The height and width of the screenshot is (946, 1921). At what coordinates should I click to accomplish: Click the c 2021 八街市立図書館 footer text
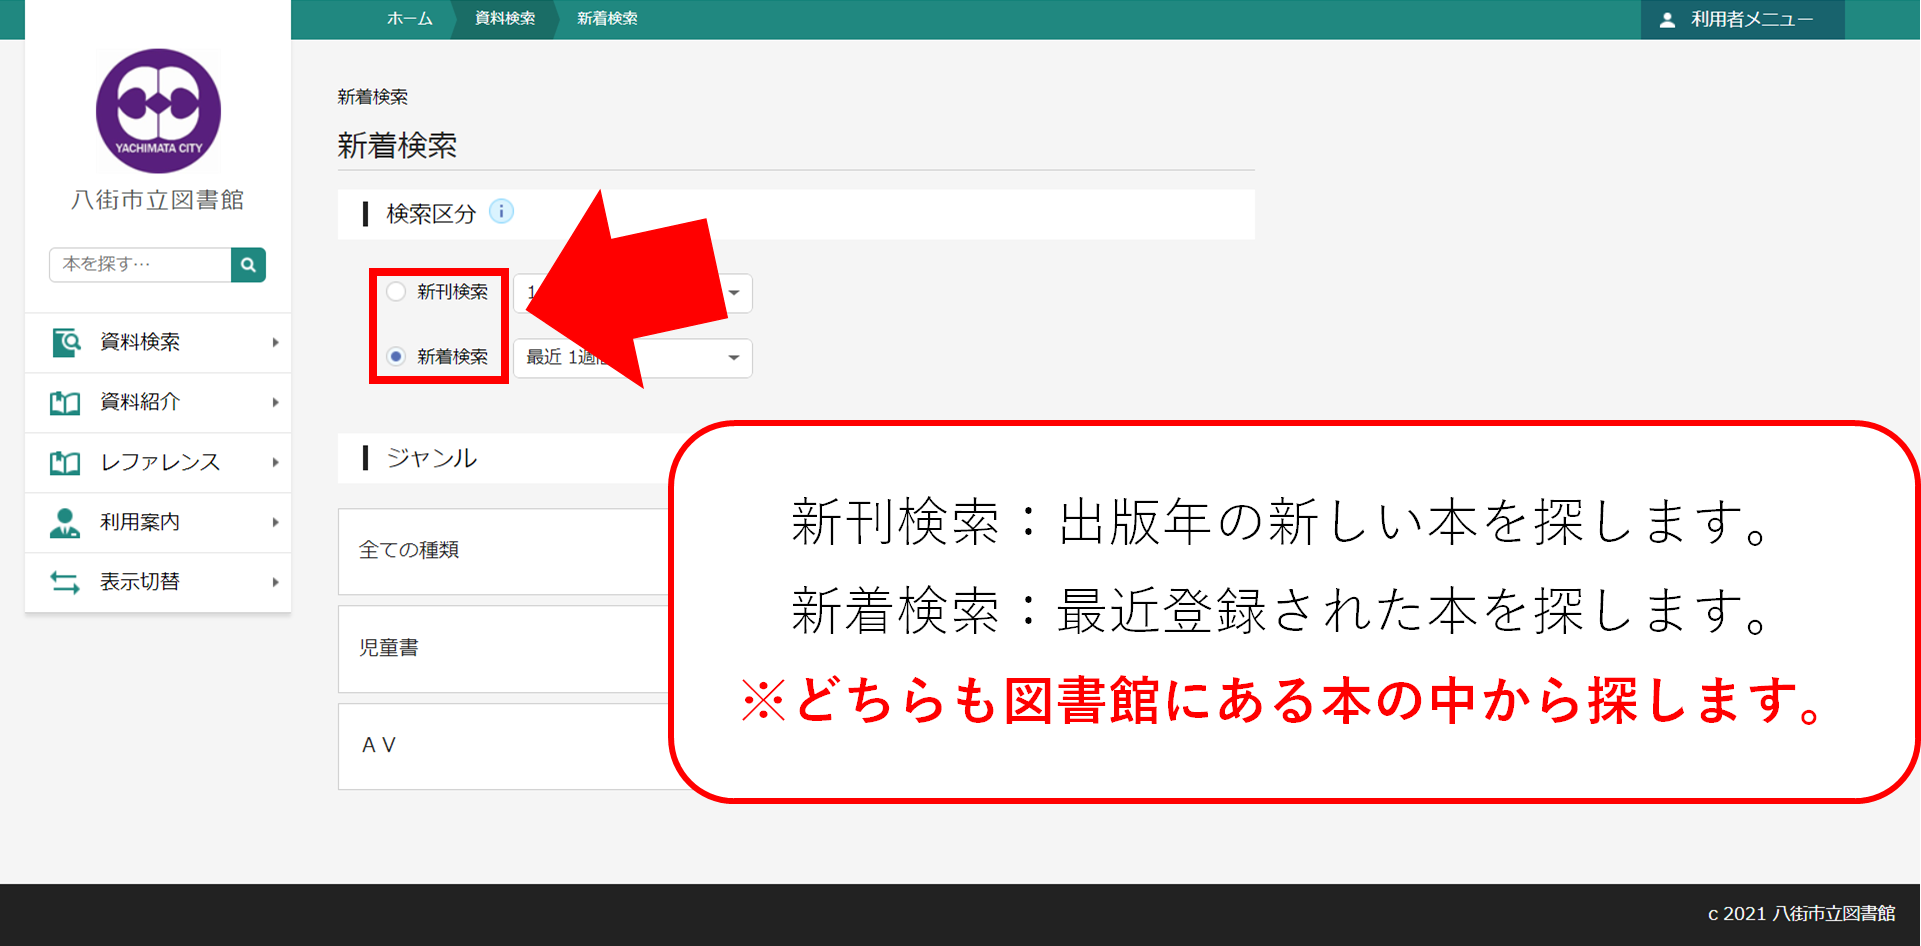[1801, 914]
